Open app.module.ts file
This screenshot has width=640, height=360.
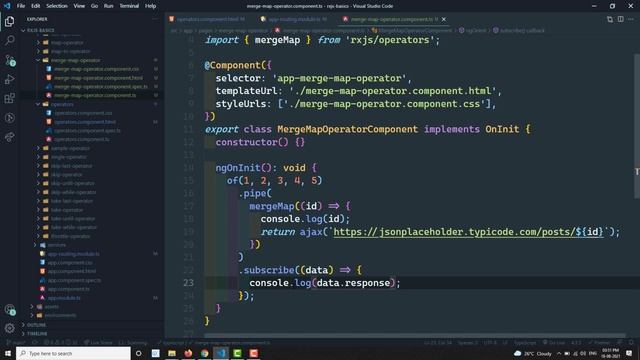coord(64,298)
